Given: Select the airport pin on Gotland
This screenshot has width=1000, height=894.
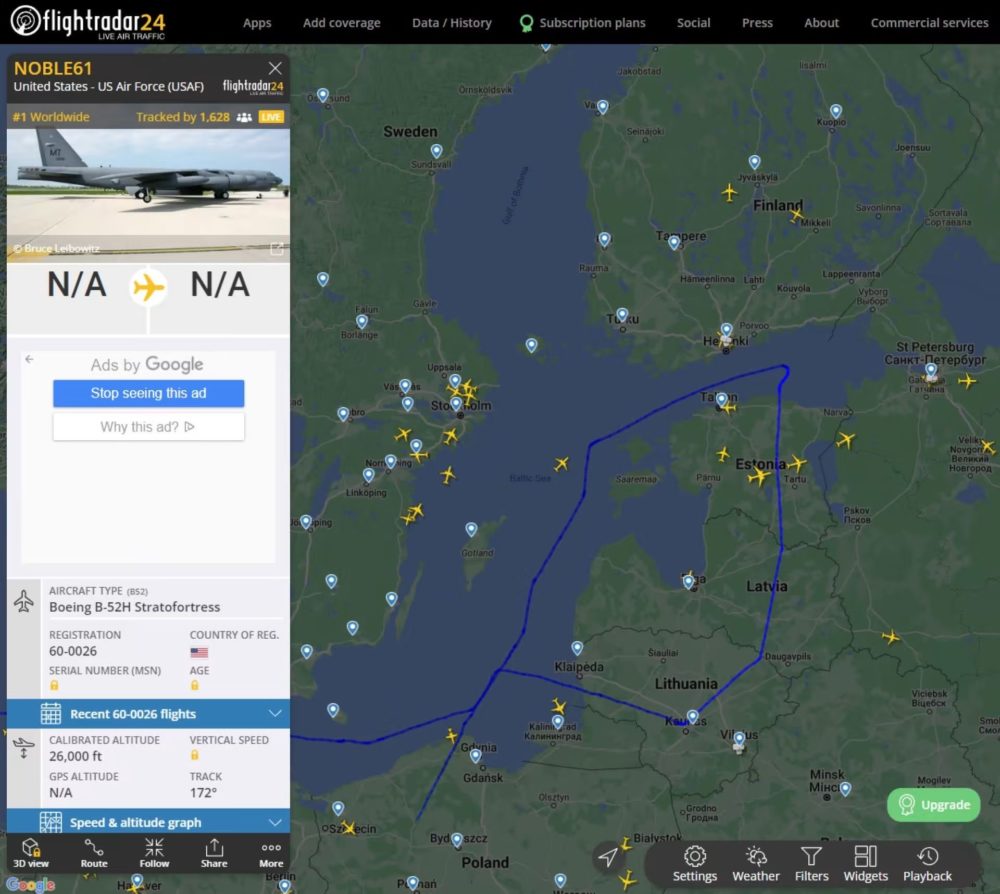Looking at the screenshot, I should click(x=471, y=529).
